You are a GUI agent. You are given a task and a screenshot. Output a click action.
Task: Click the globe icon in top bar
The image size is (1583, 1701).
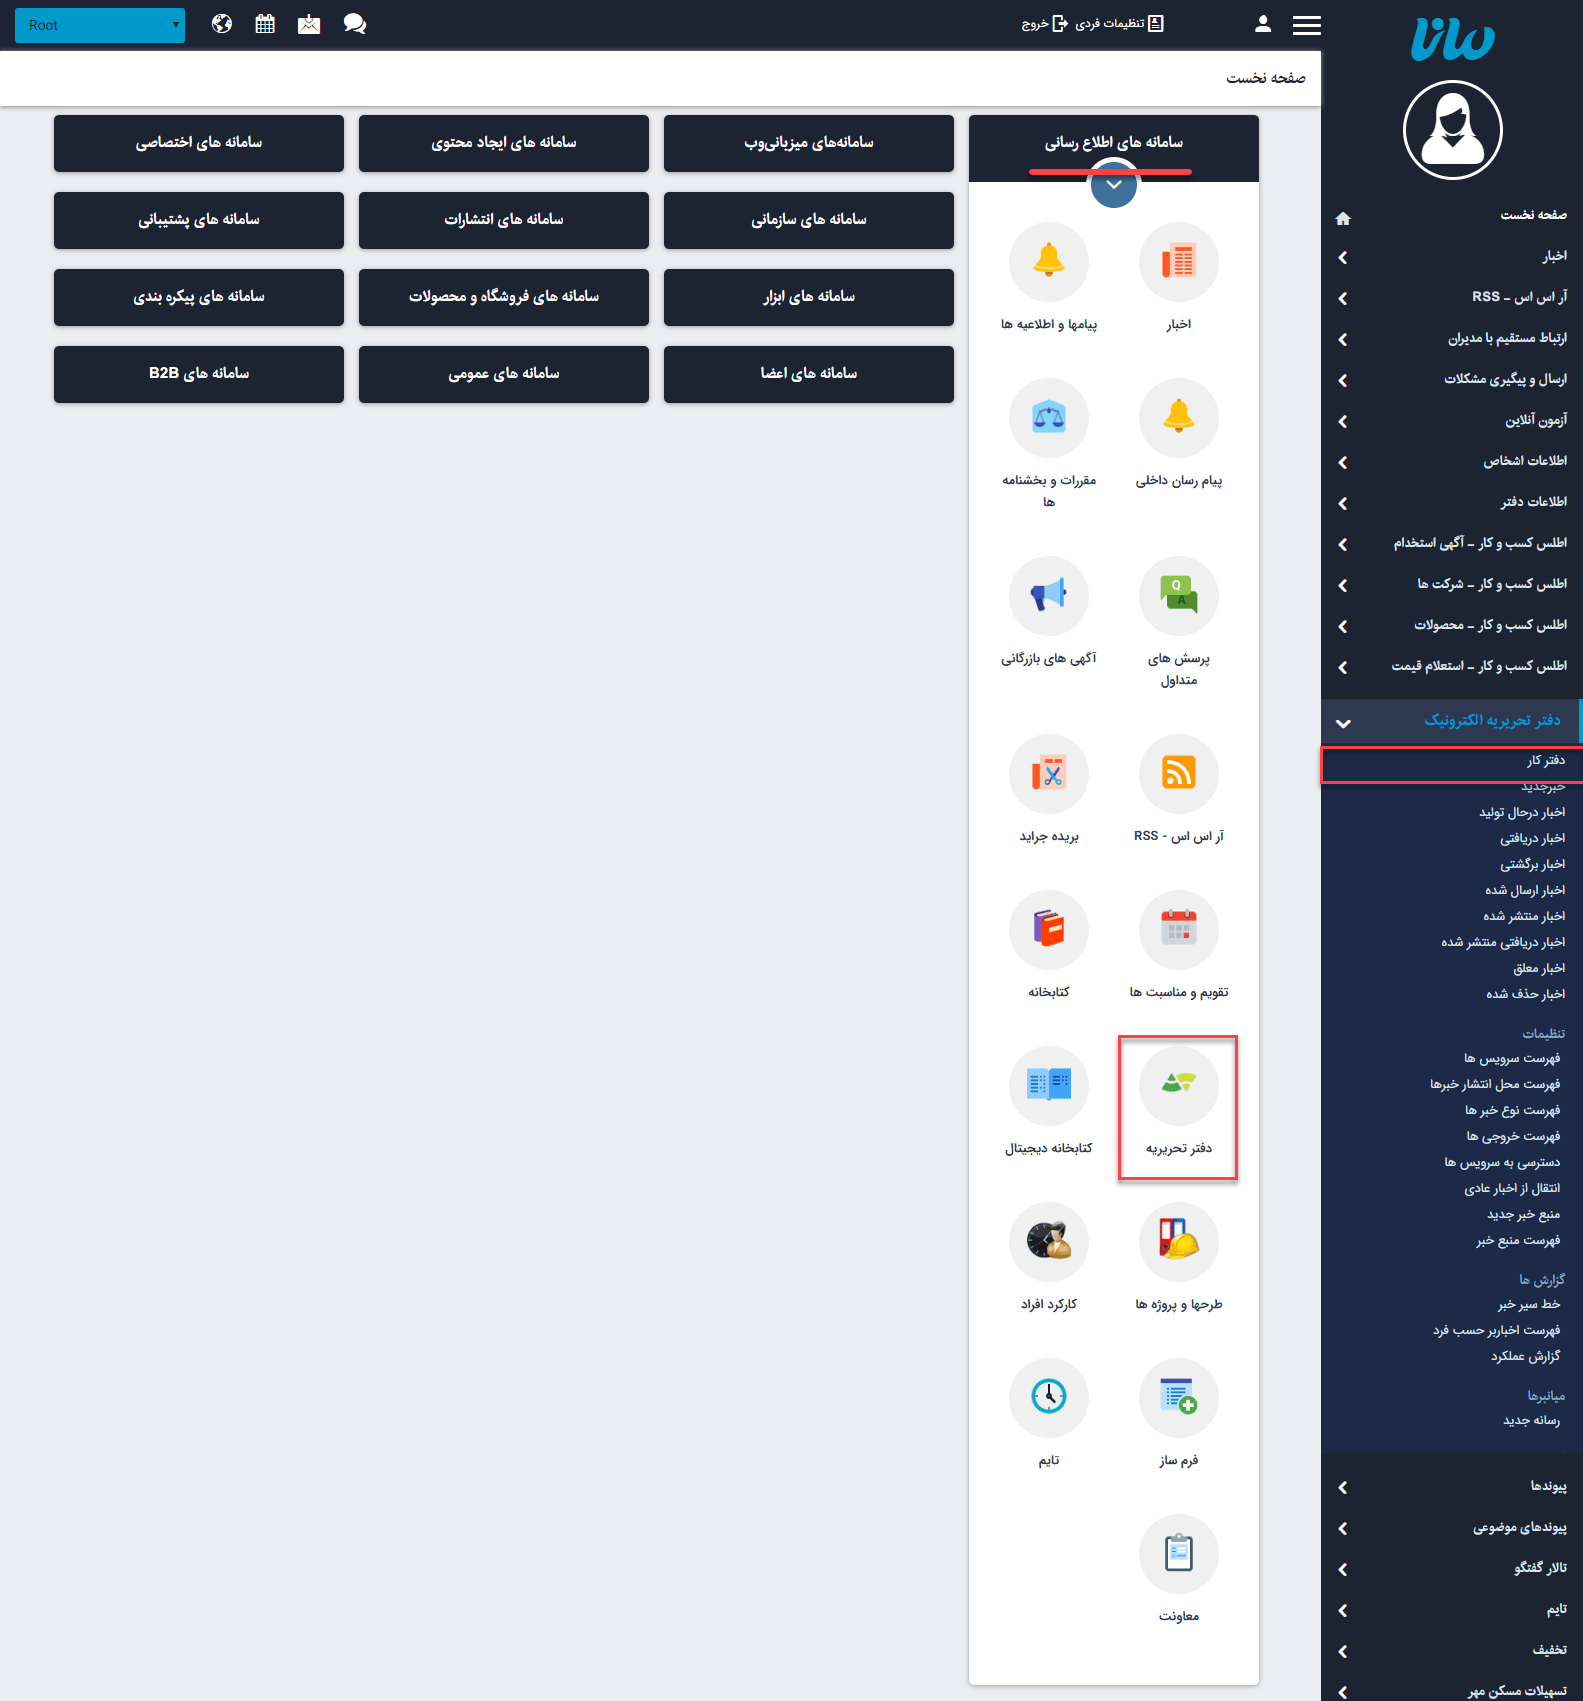point(222,24)
